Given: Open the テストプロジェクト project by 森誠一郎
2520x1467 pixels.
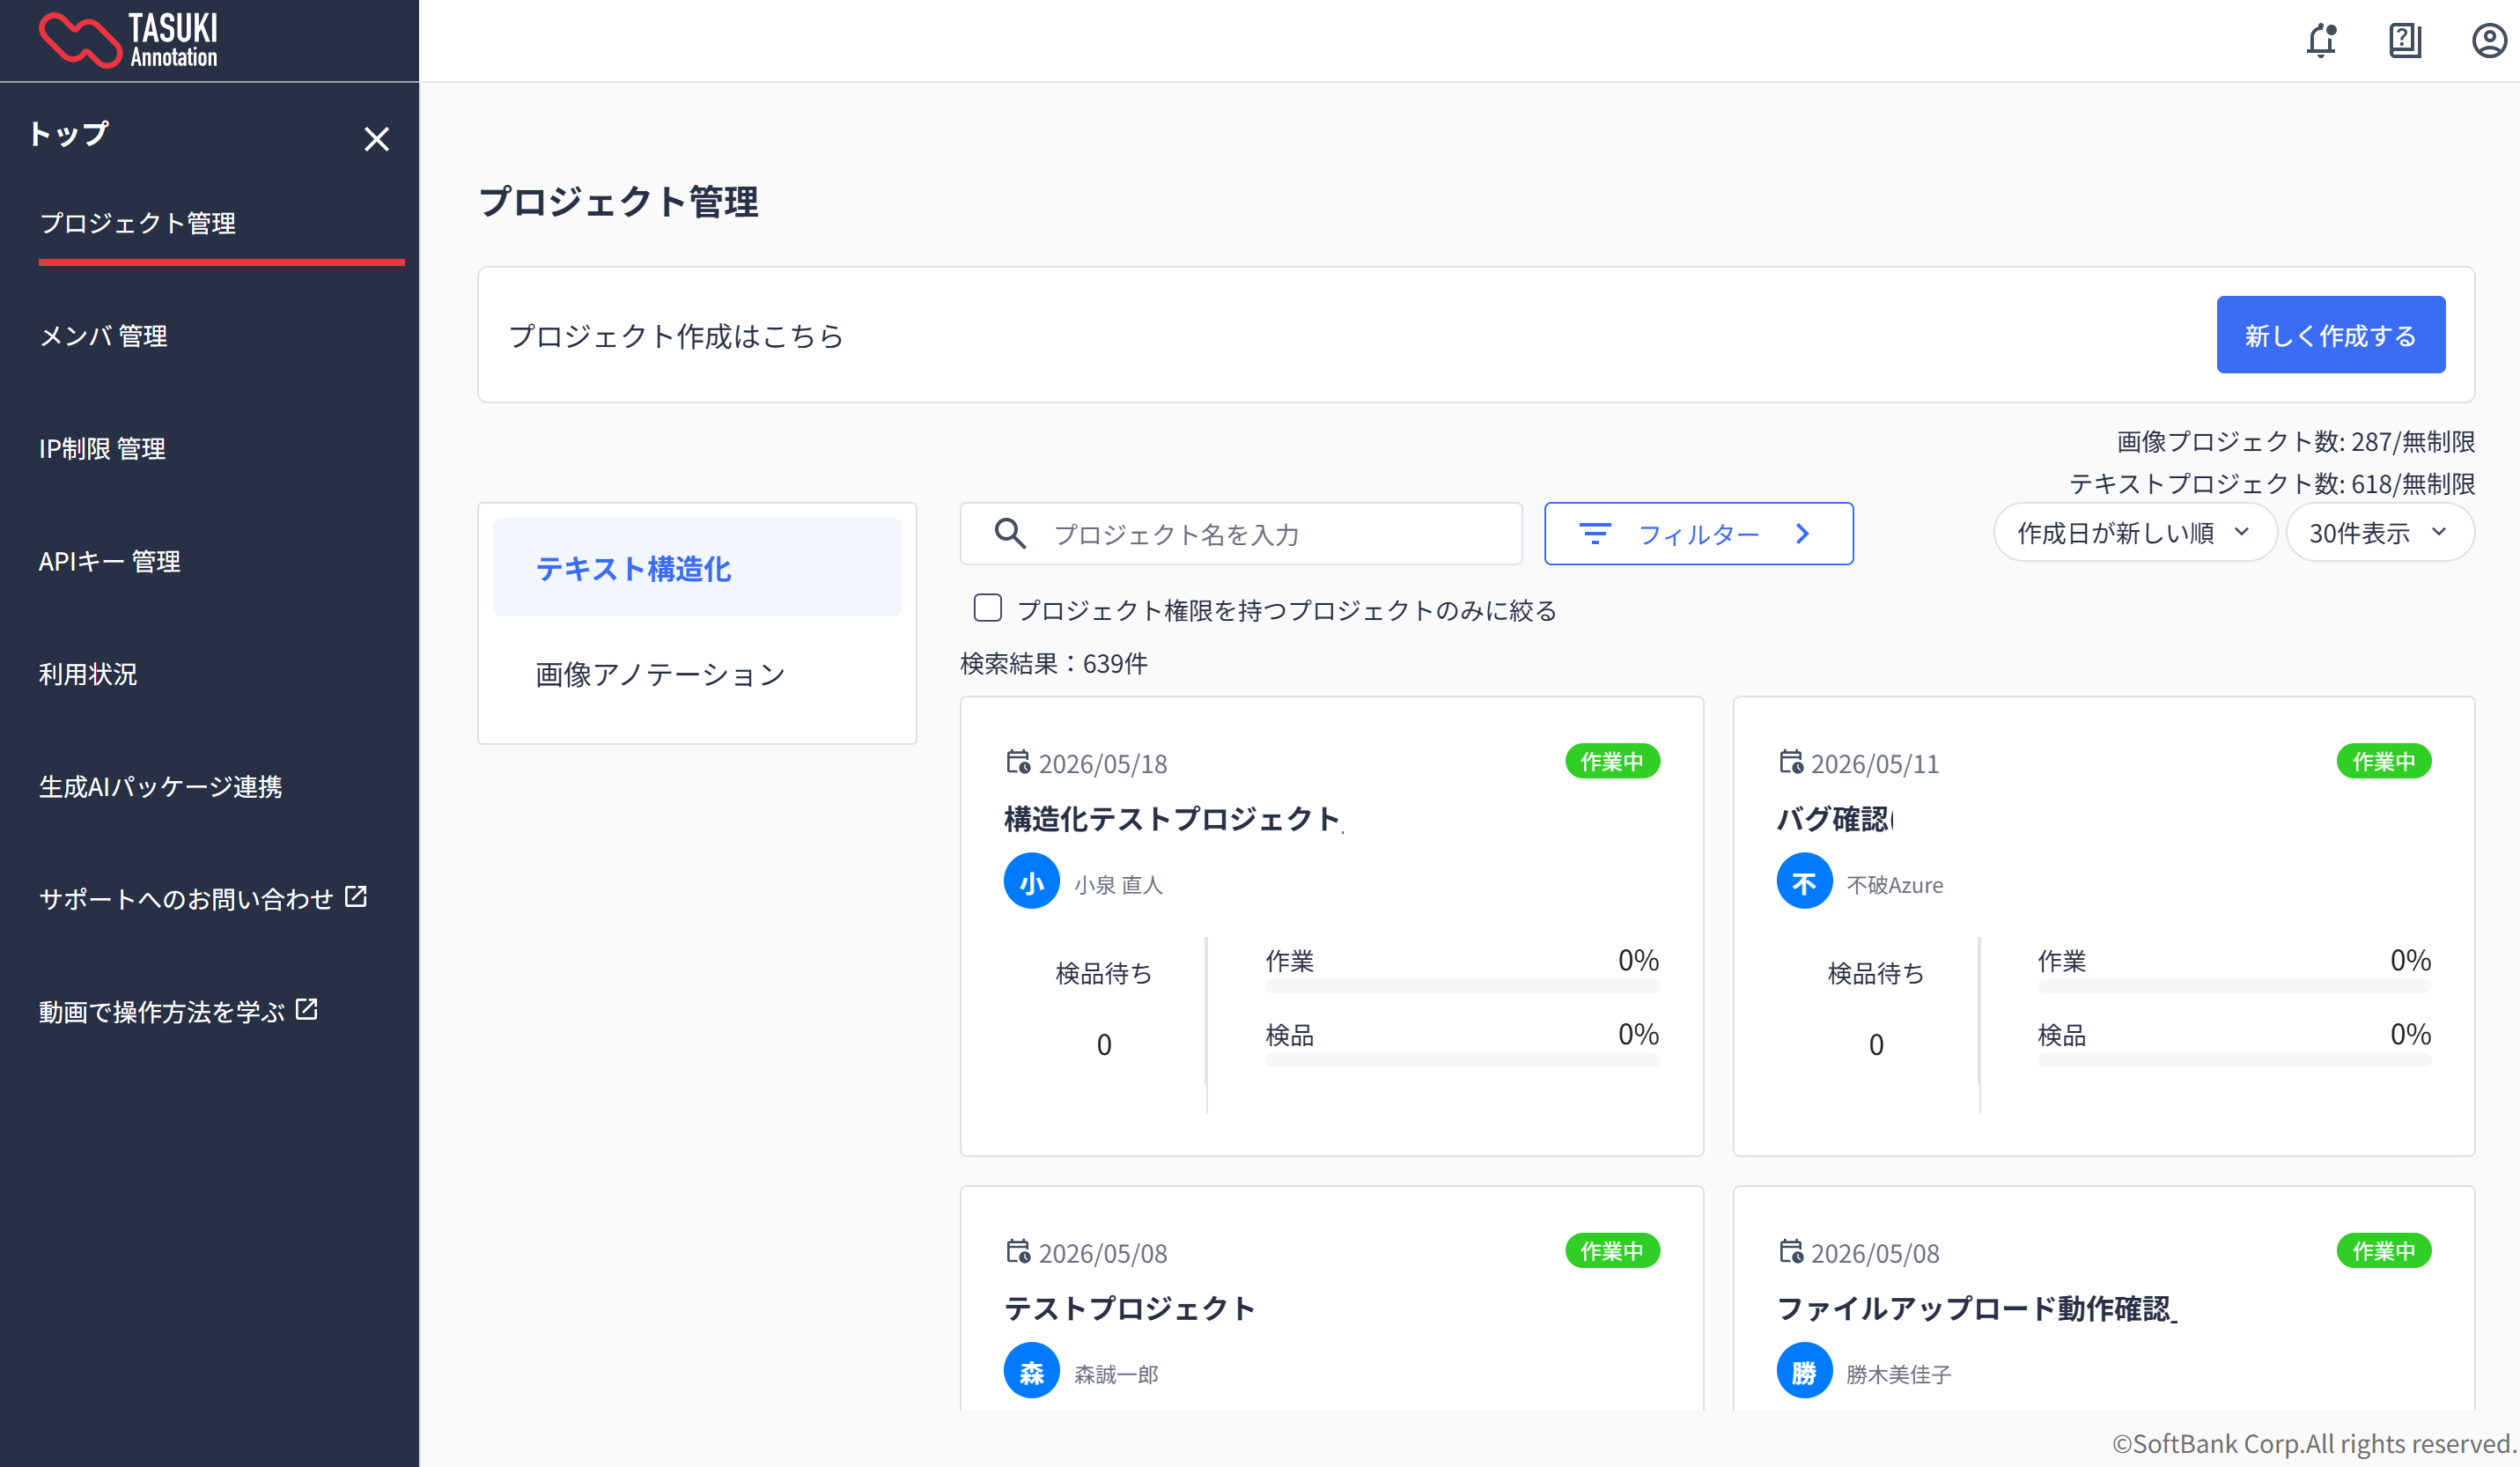Looking at the screenshot, I should (1129, 1308).
